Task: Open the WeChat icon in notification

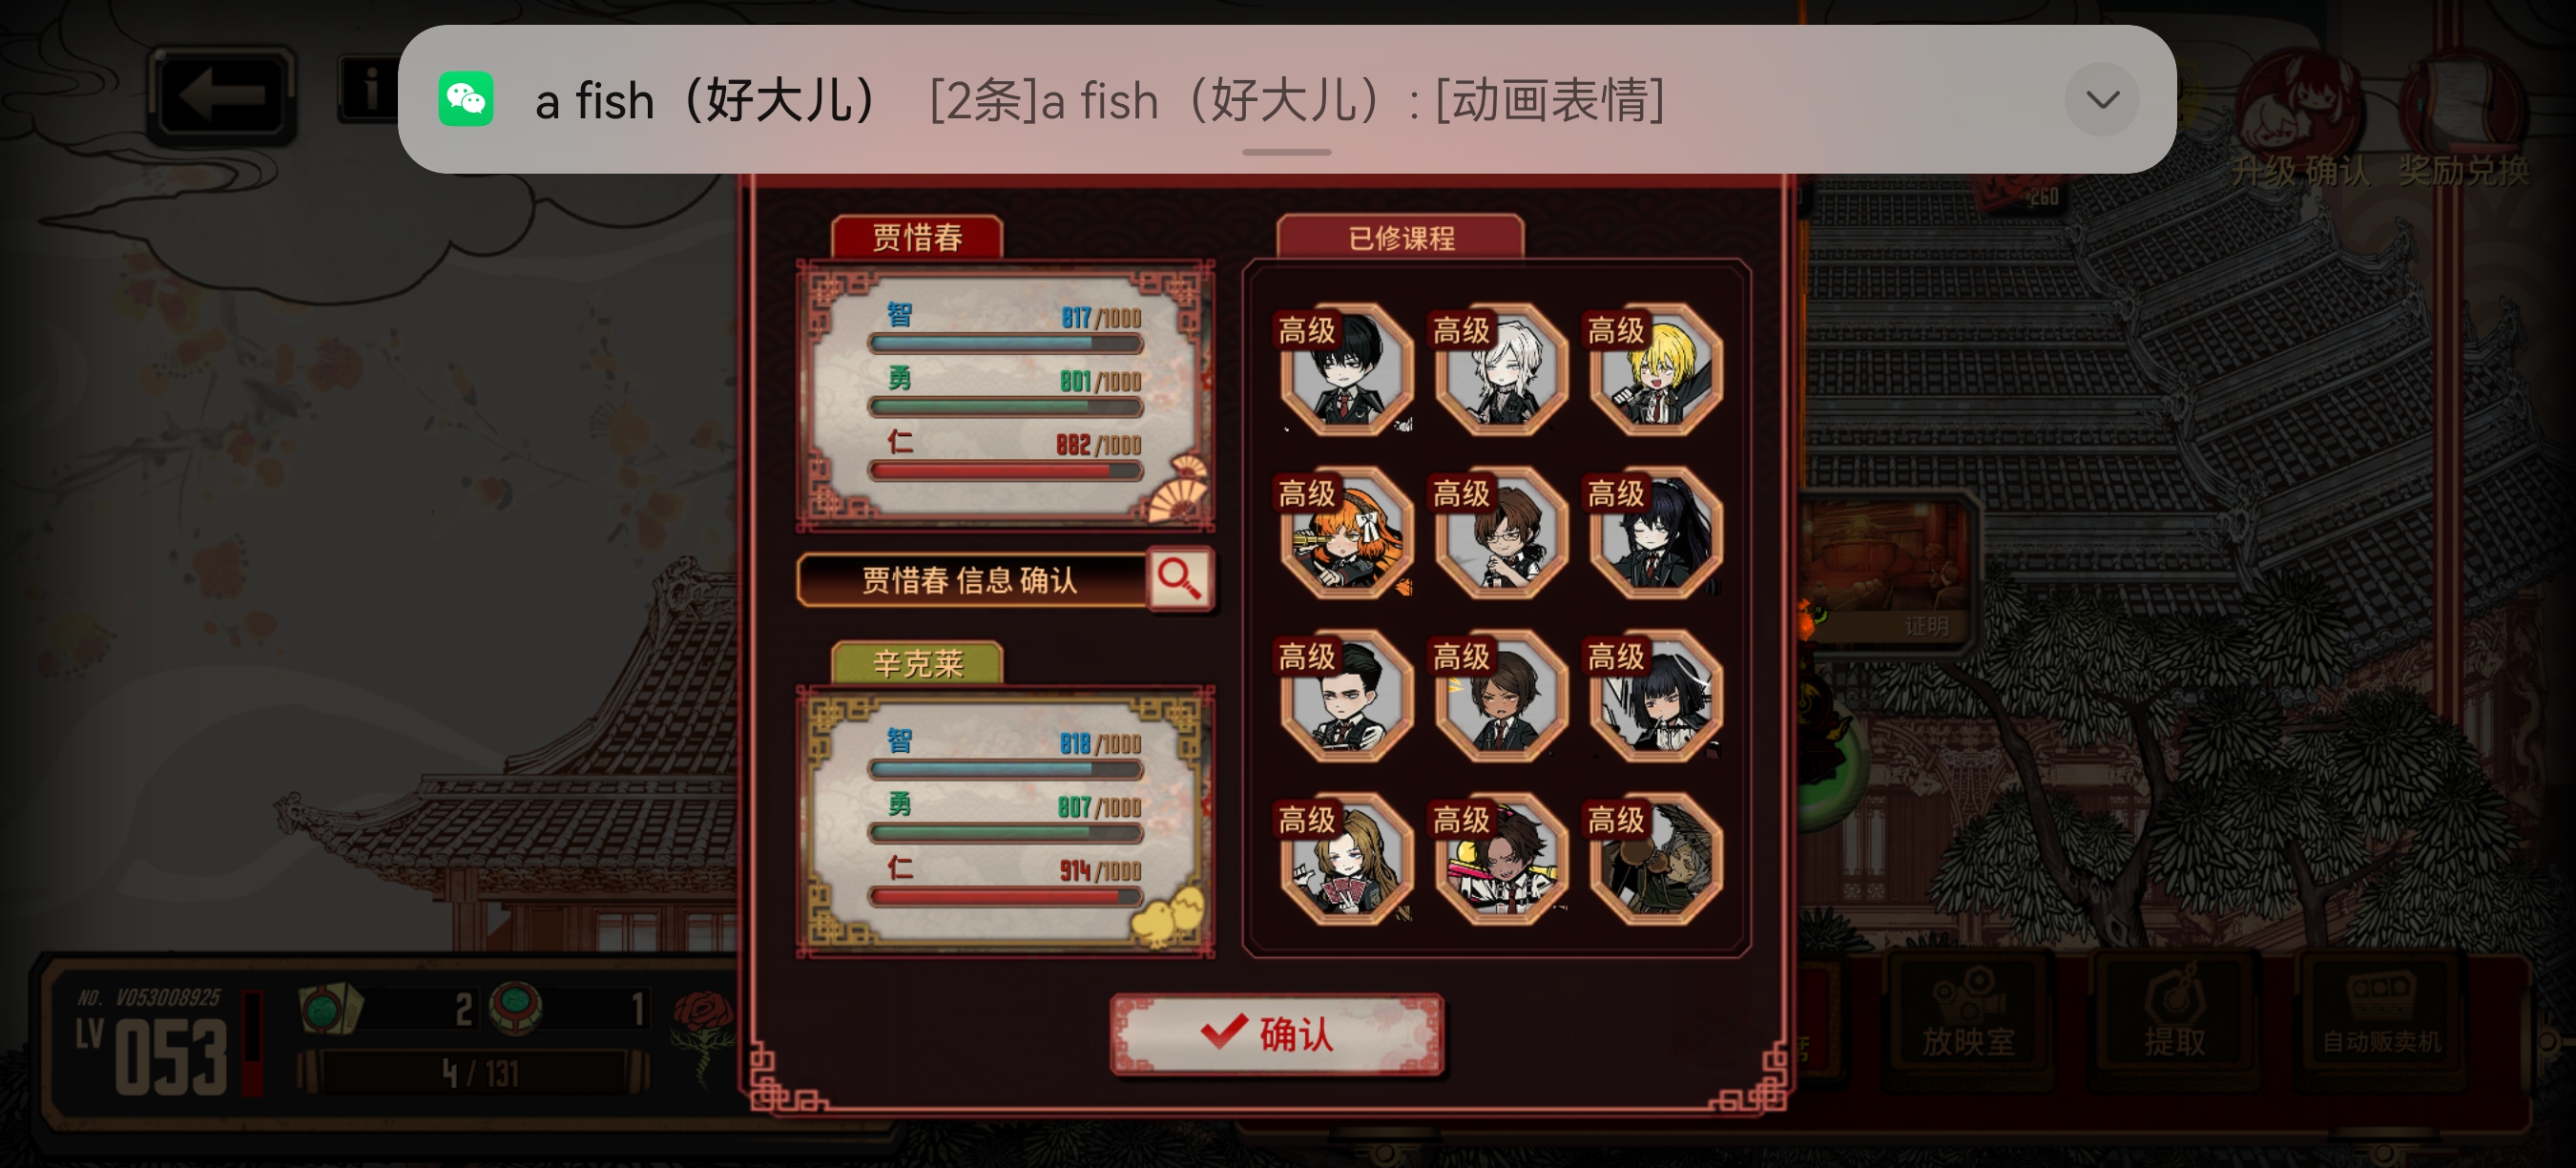Action: point(466,99)
